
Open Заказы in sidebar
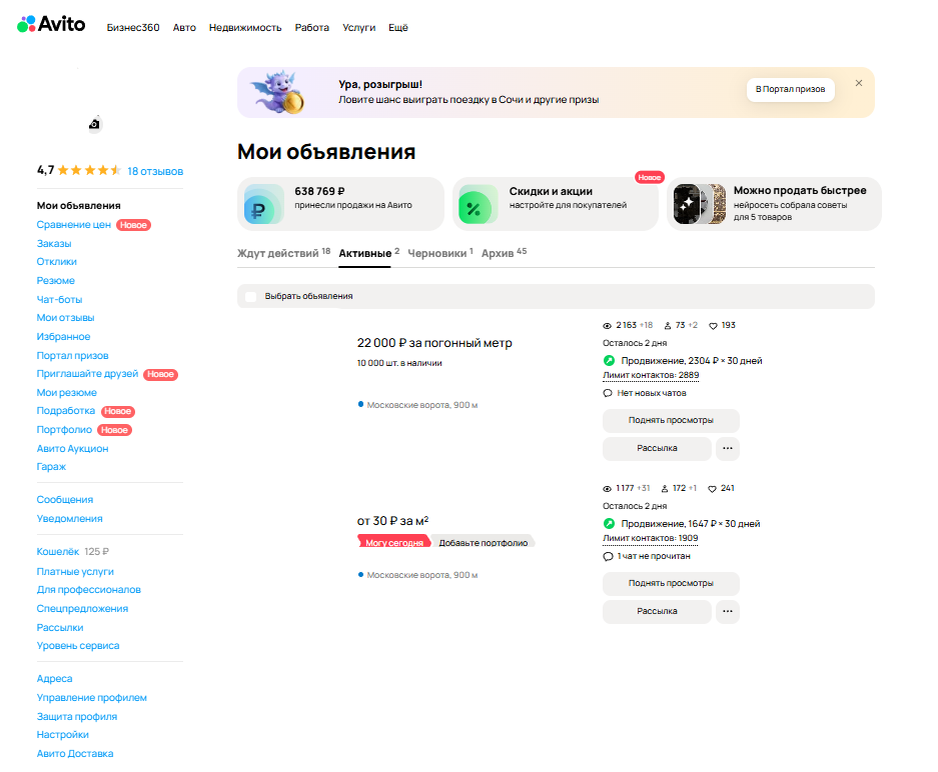pos(54,243)
